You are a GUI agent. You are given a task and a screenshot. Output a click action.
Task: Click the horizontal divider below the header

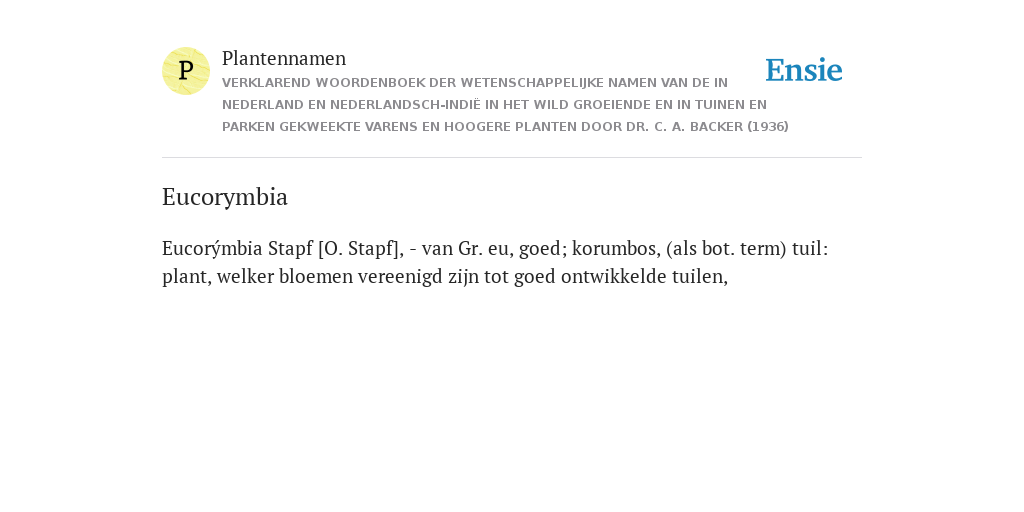point(512,157)
